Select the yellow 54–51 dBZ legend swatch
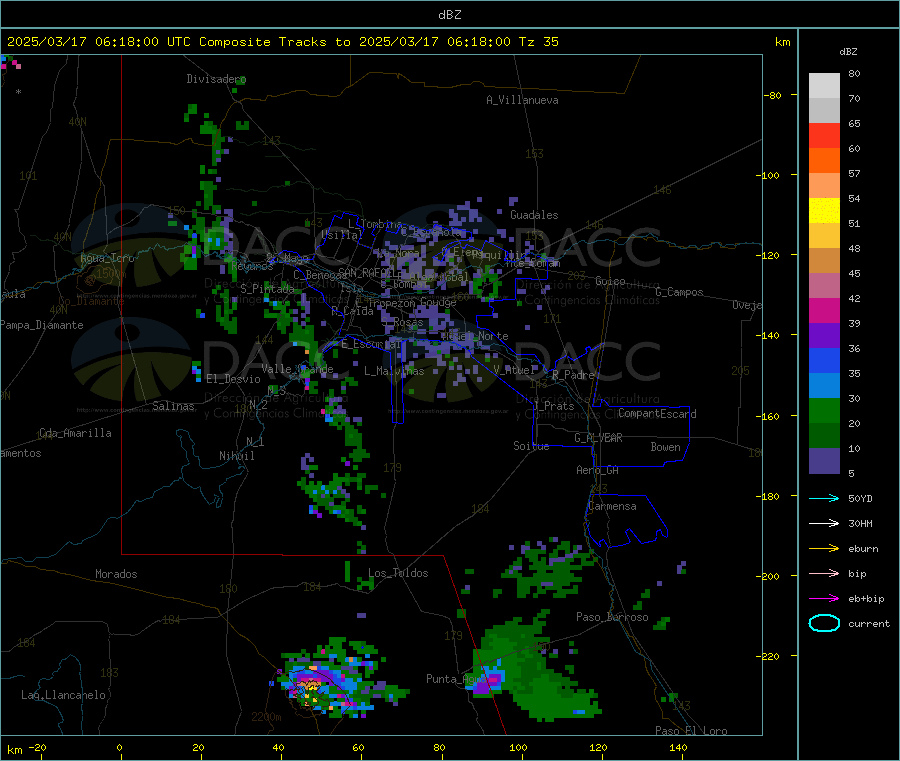This screenshot has height=761, width=900. point(824,211)
